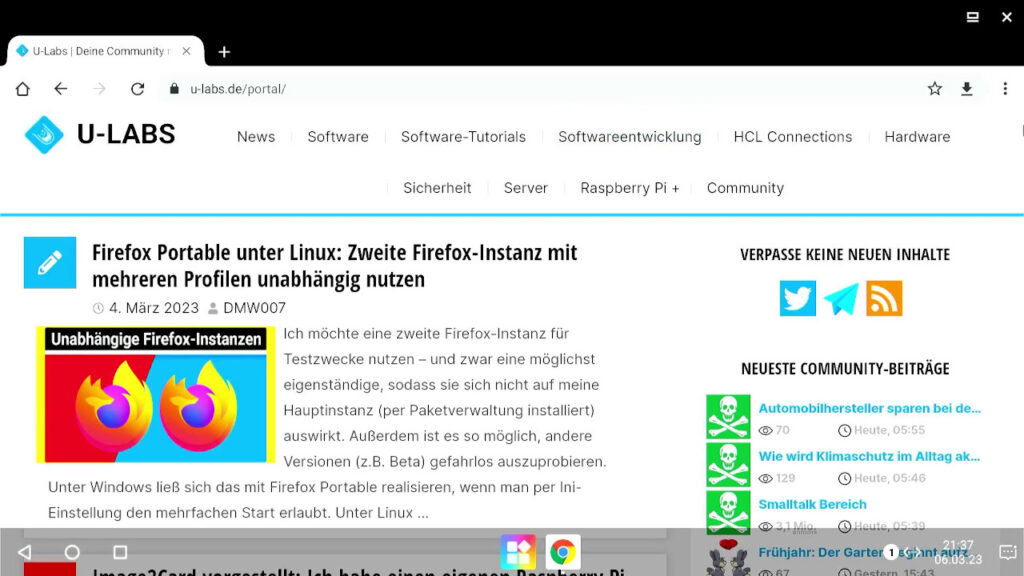Click the clock display in the taskbar
The height and width of the screenshot is (576, 1024).
coord(958,552)
